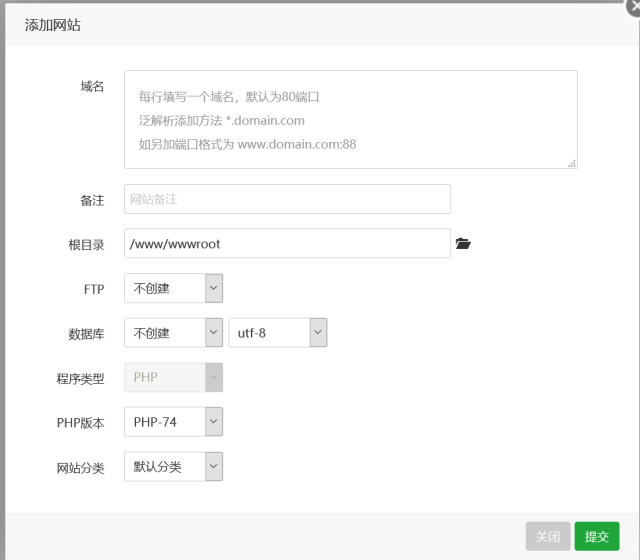Close the 添加网站 dialog with X icon
The width and height of the screenshot is (640, 560).
tap(634, 7)
